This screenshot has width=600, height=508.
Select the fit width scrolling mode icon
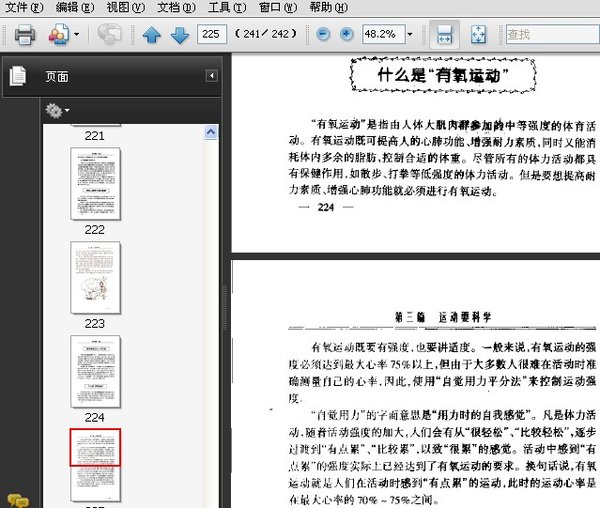(x=446, y=35)
